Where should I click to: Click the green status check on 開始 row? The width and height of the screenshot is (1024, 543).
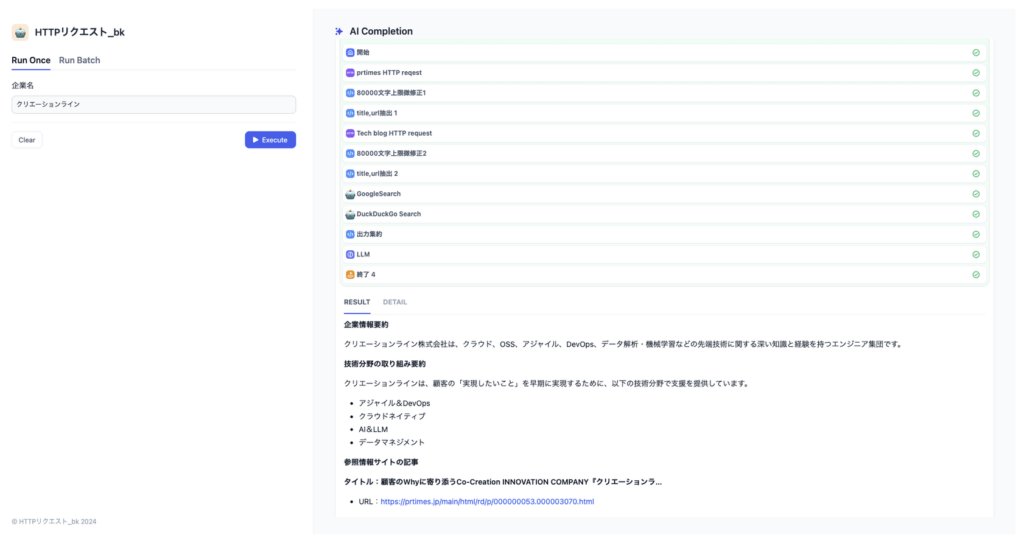click(x=976, y=52)
